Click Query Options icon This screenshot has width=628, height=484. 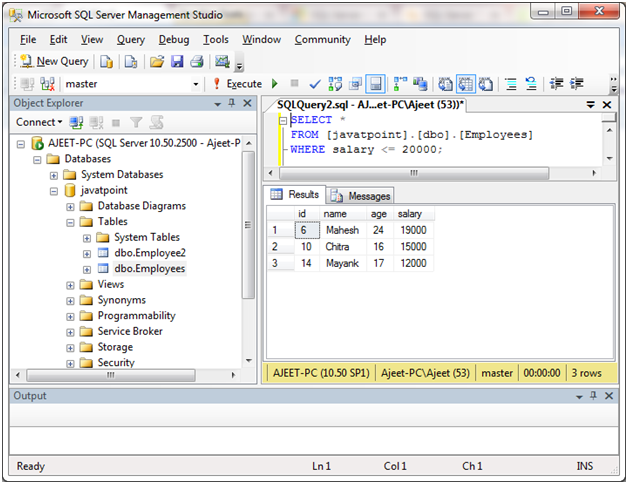pyautogui.click(x=355, y=84)
